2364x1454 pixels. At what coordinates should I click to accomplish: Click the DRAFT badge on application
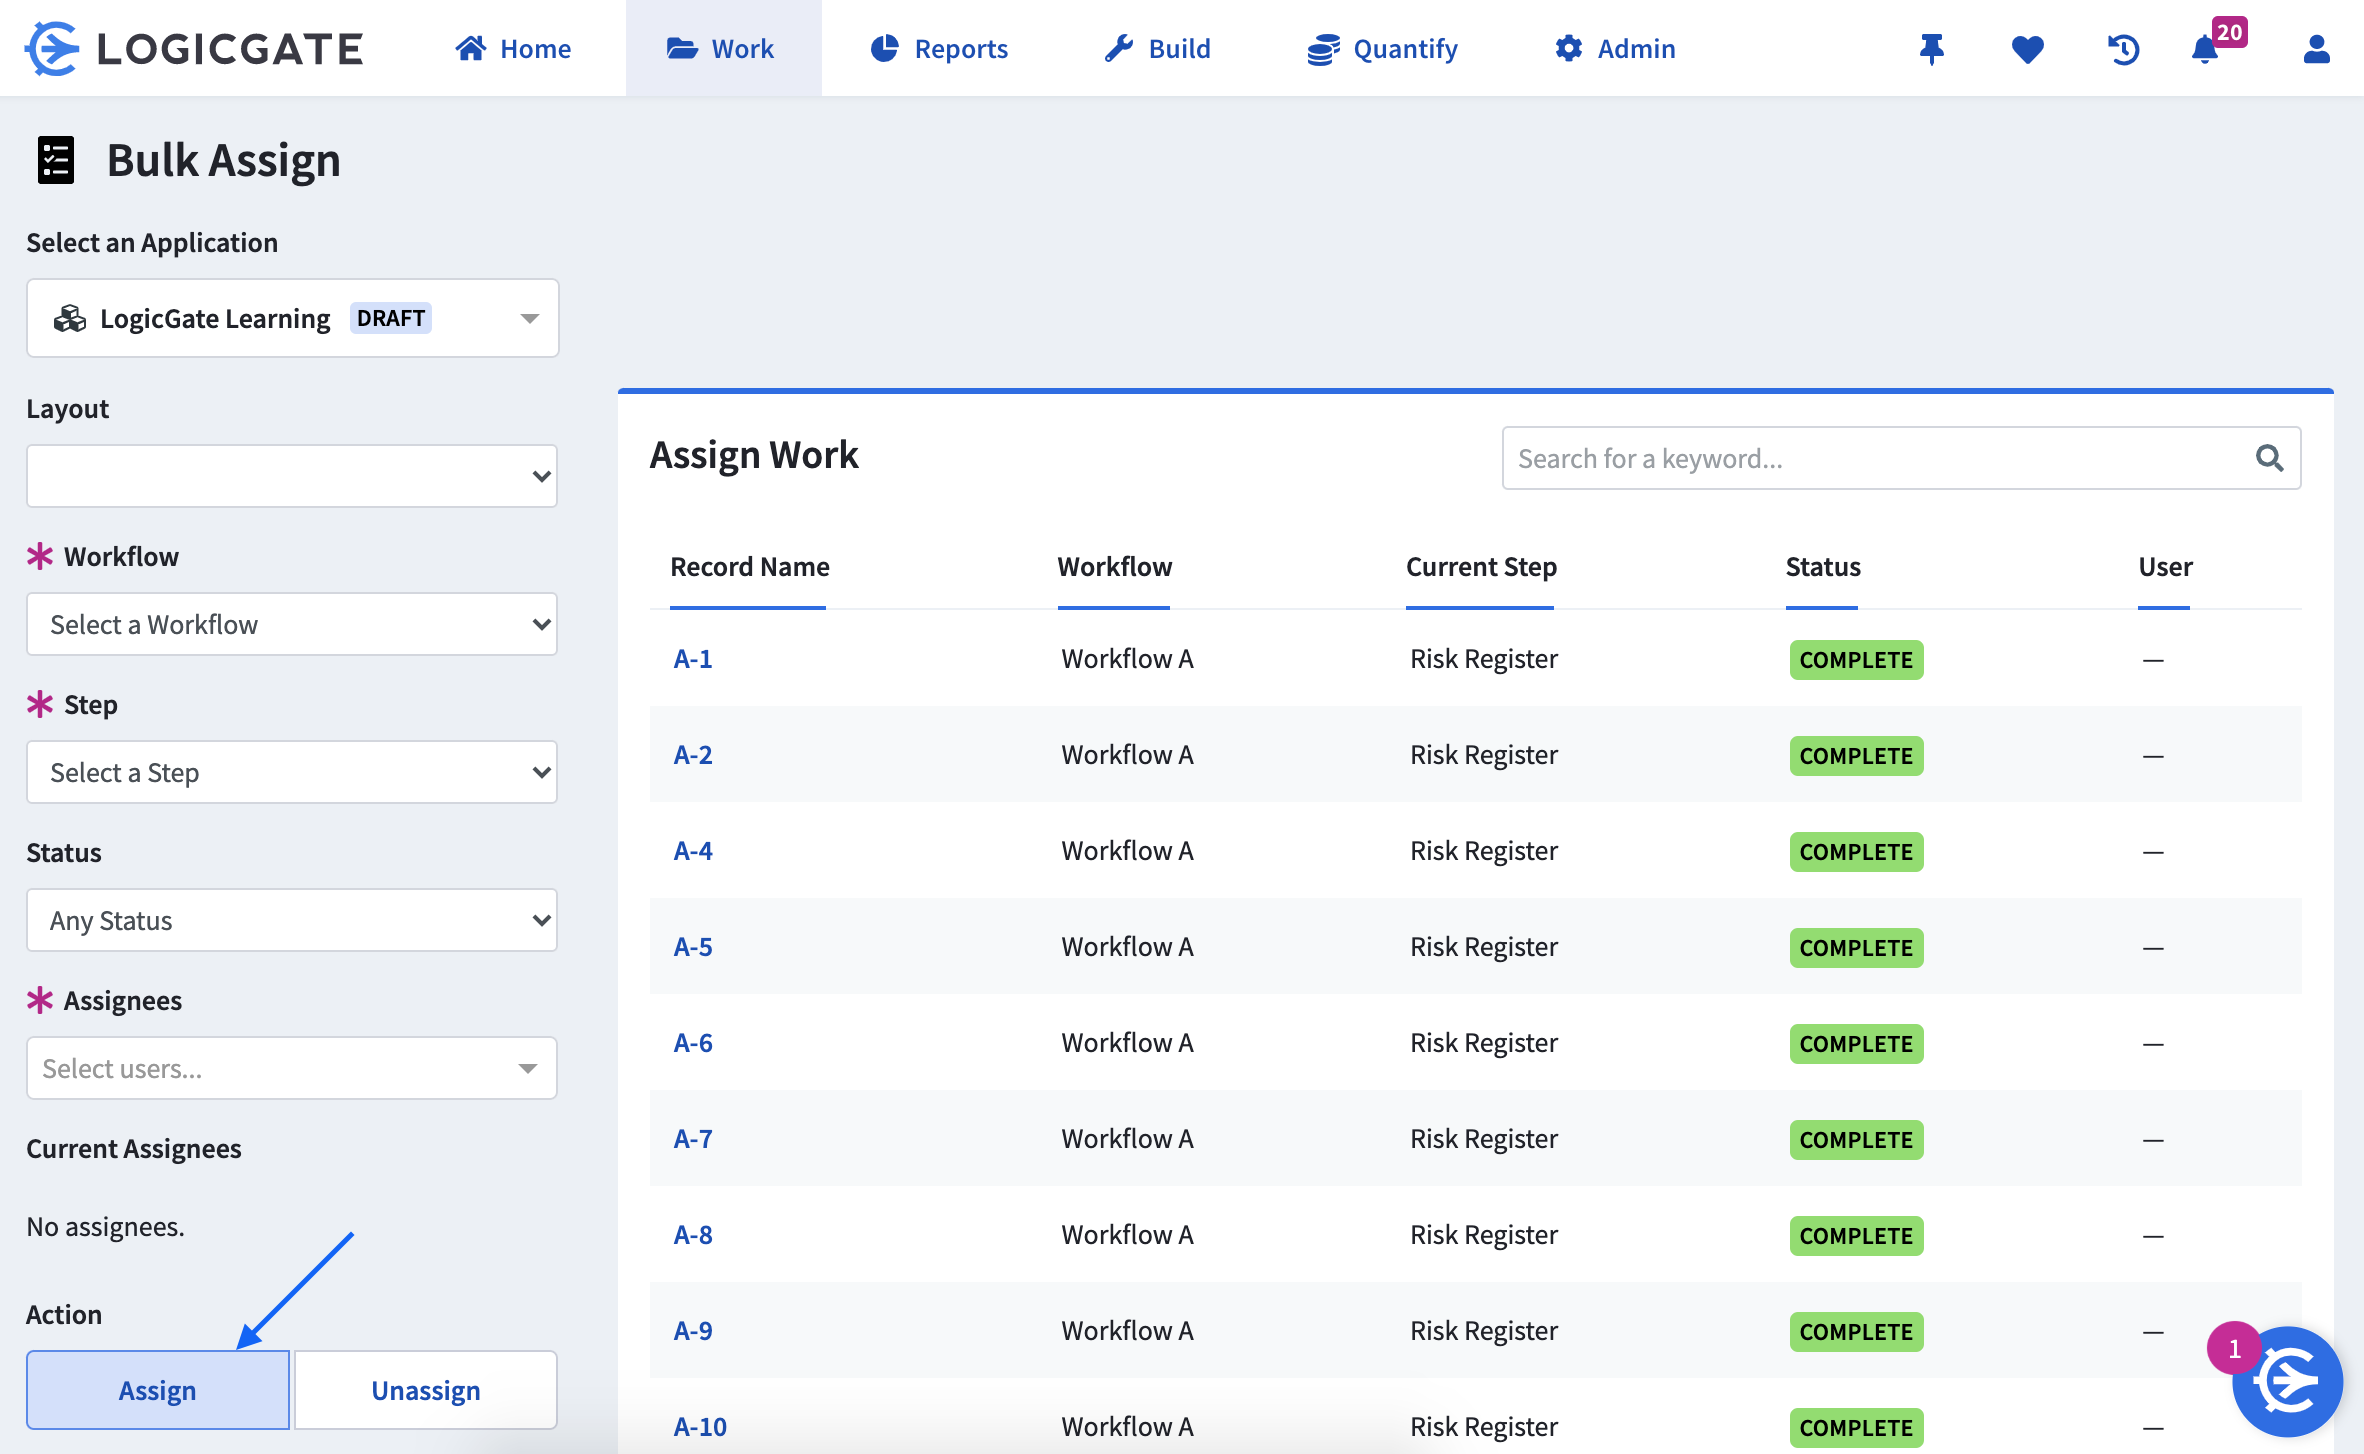[391, 318]
